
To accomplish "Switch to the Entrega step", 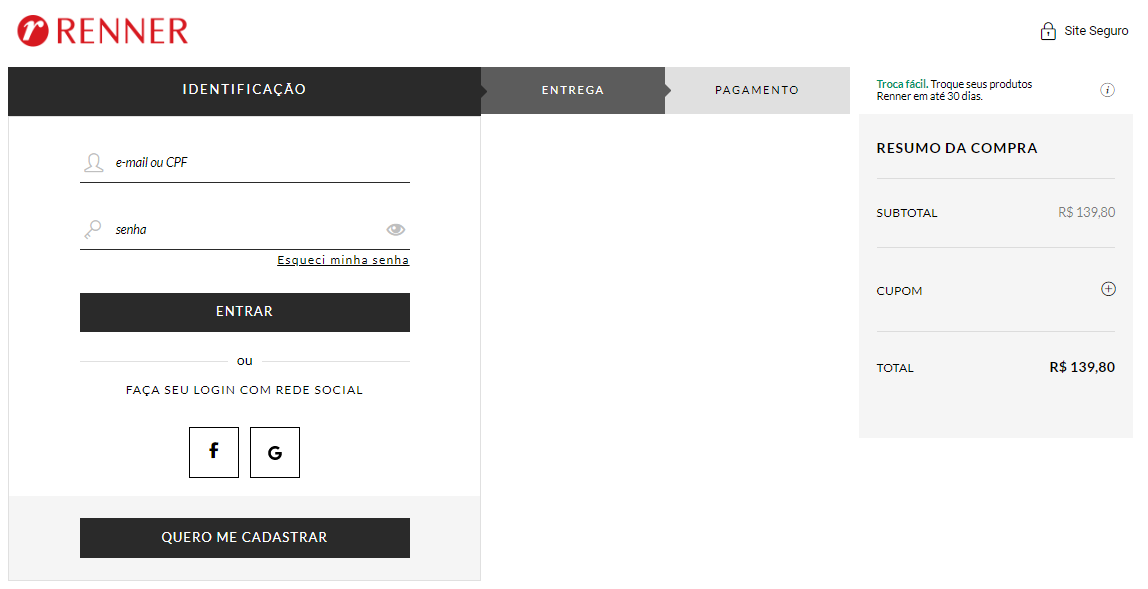I will pyautogui.click(x=573, y=90).
